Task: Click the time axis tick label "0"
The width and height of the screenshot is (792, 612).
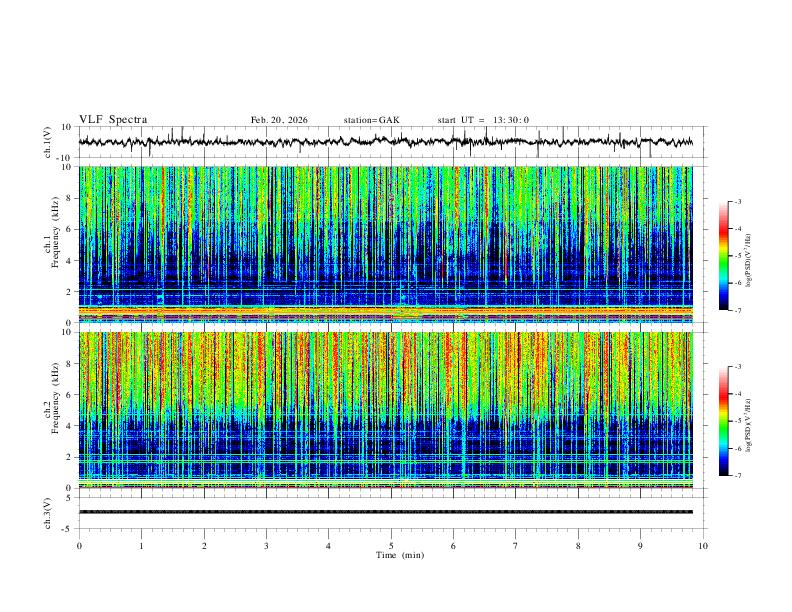Action: pos(79,546)
